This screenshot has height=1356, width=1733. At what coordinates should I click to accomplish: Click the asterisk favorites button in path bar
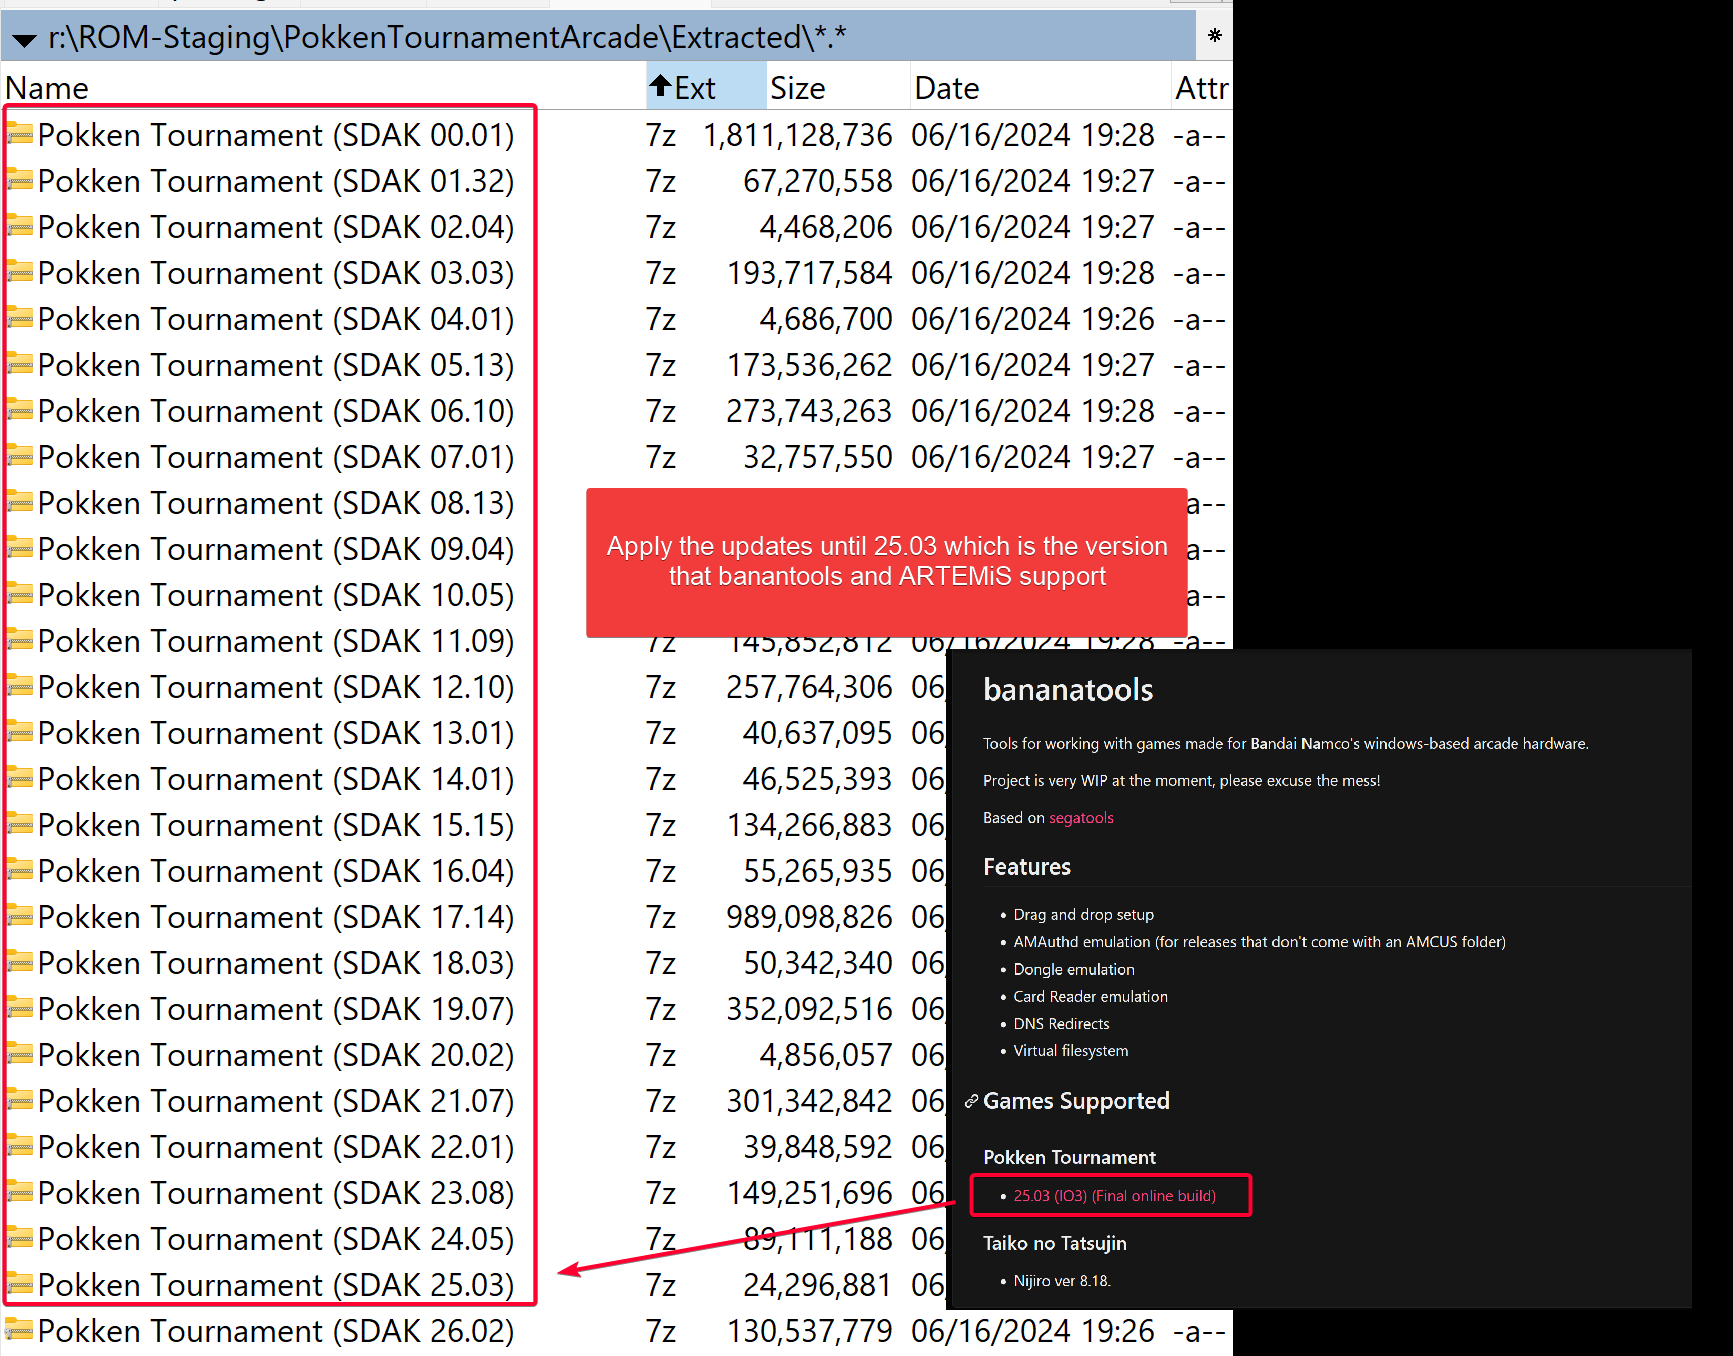(x=1214, y=36)
